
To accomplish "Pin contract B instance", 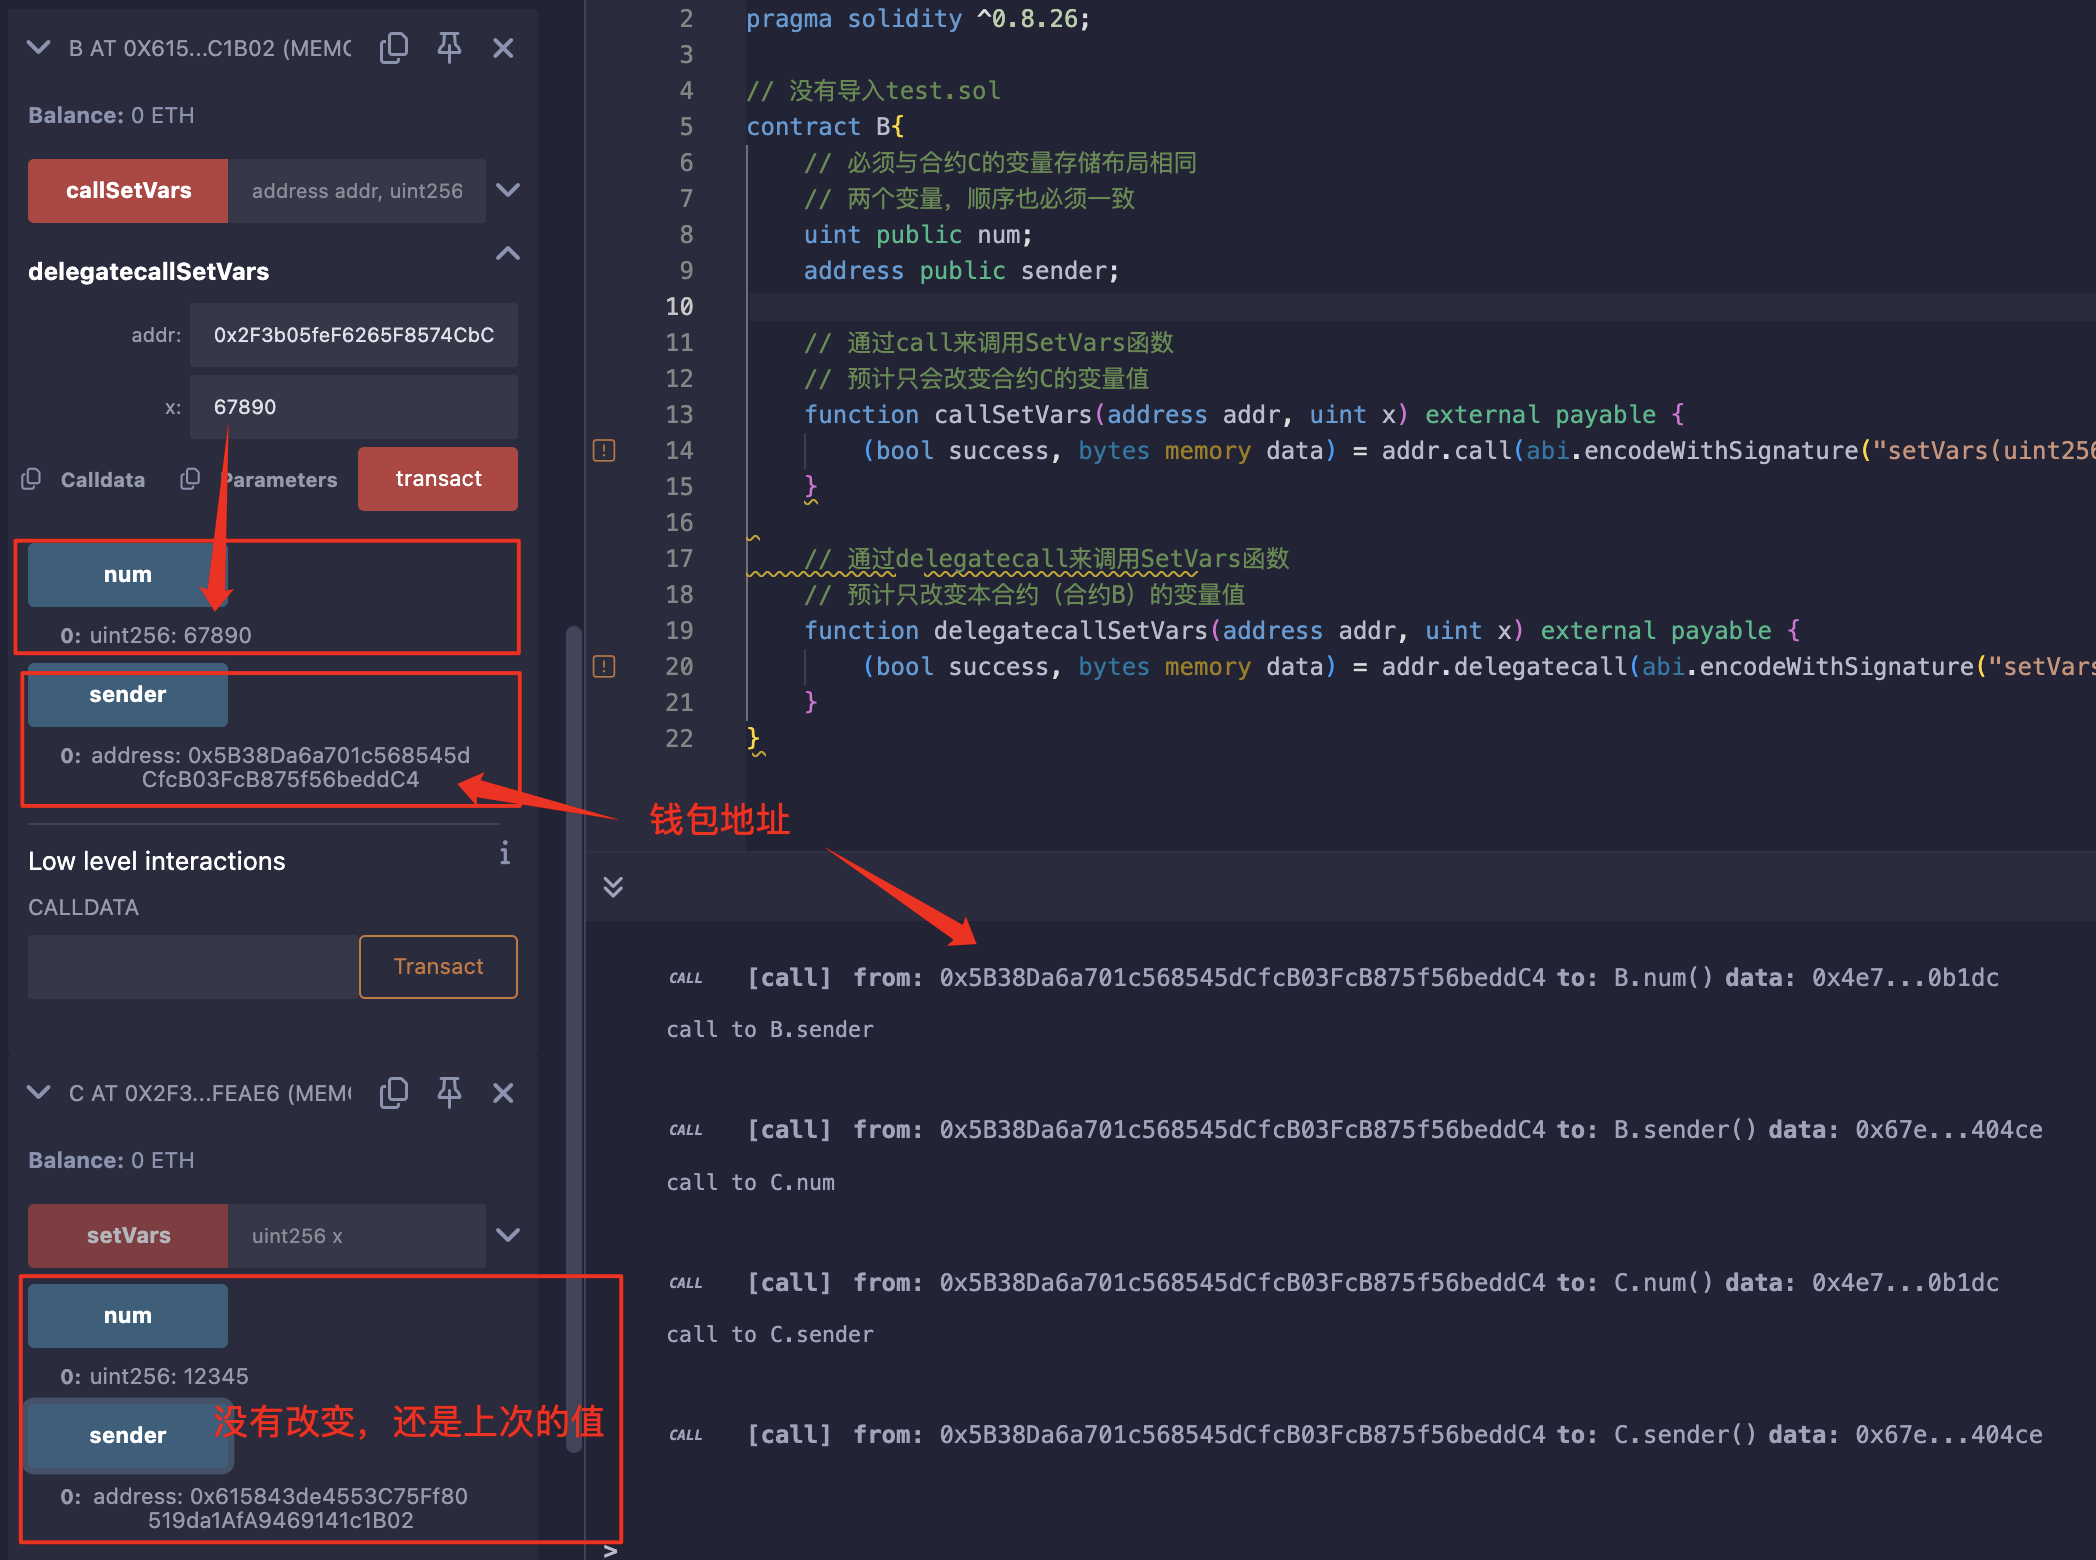I will (449, 47).
